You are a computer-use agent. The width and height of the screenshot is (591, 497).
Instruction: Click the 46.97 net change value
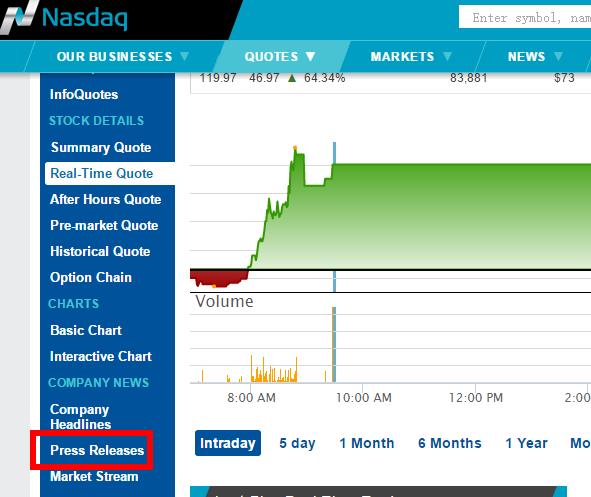(264, 78)
